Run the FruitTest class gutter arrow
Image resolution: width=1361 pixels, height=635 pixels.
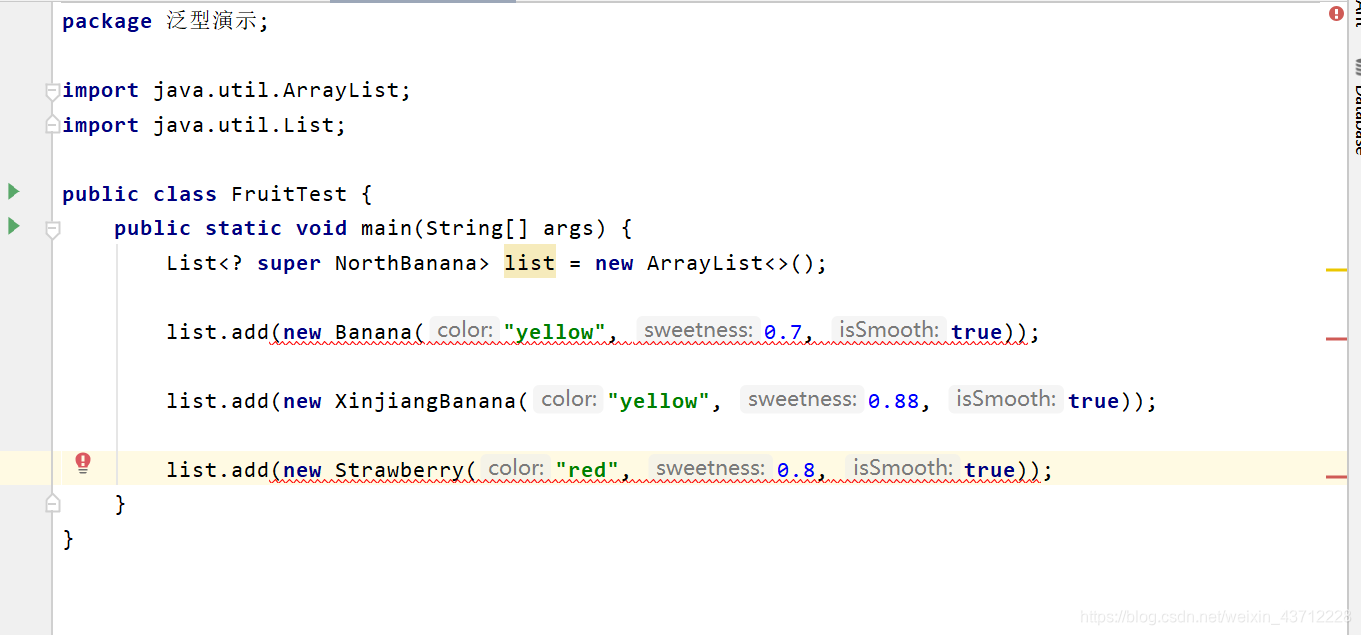coord(14,191)
